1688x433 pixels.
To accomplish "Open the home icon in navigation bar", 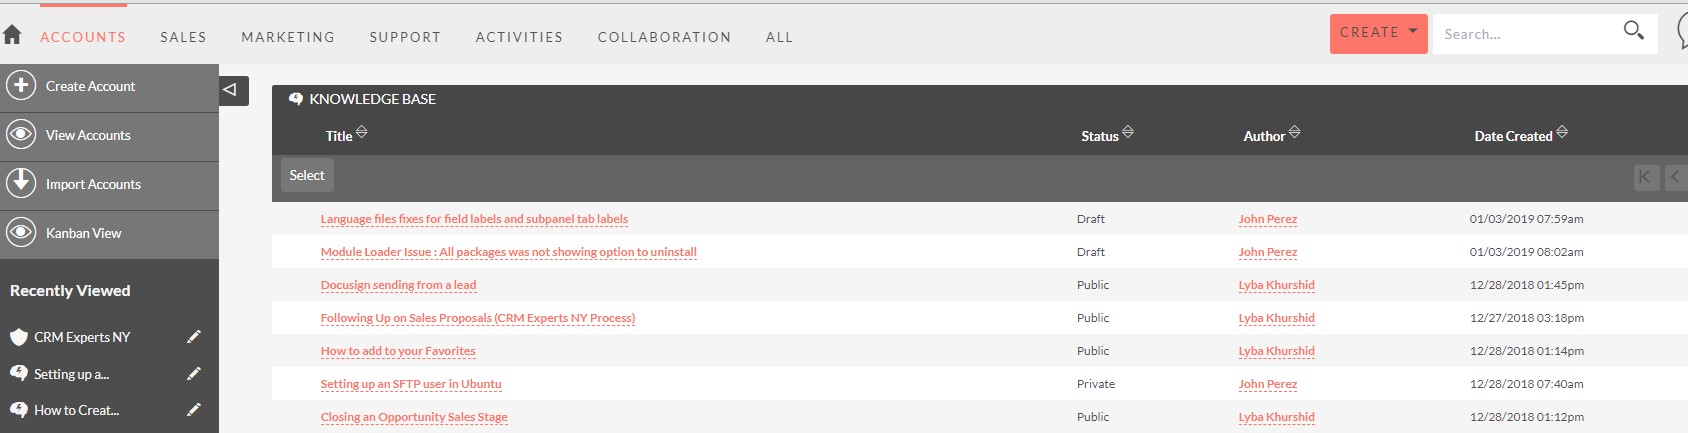I will 12,35.
